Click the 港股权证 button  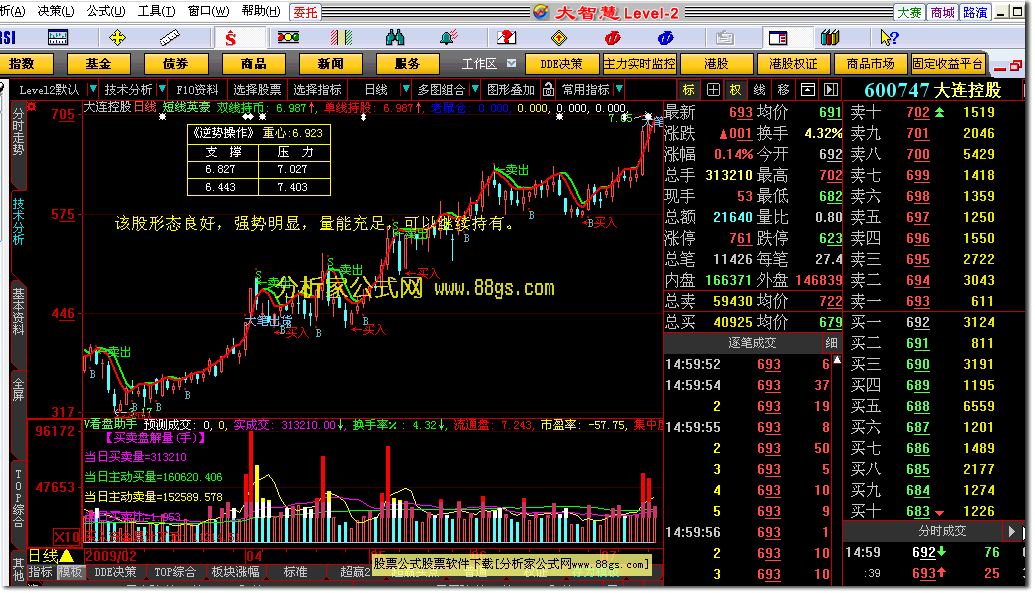click(793, 63)
